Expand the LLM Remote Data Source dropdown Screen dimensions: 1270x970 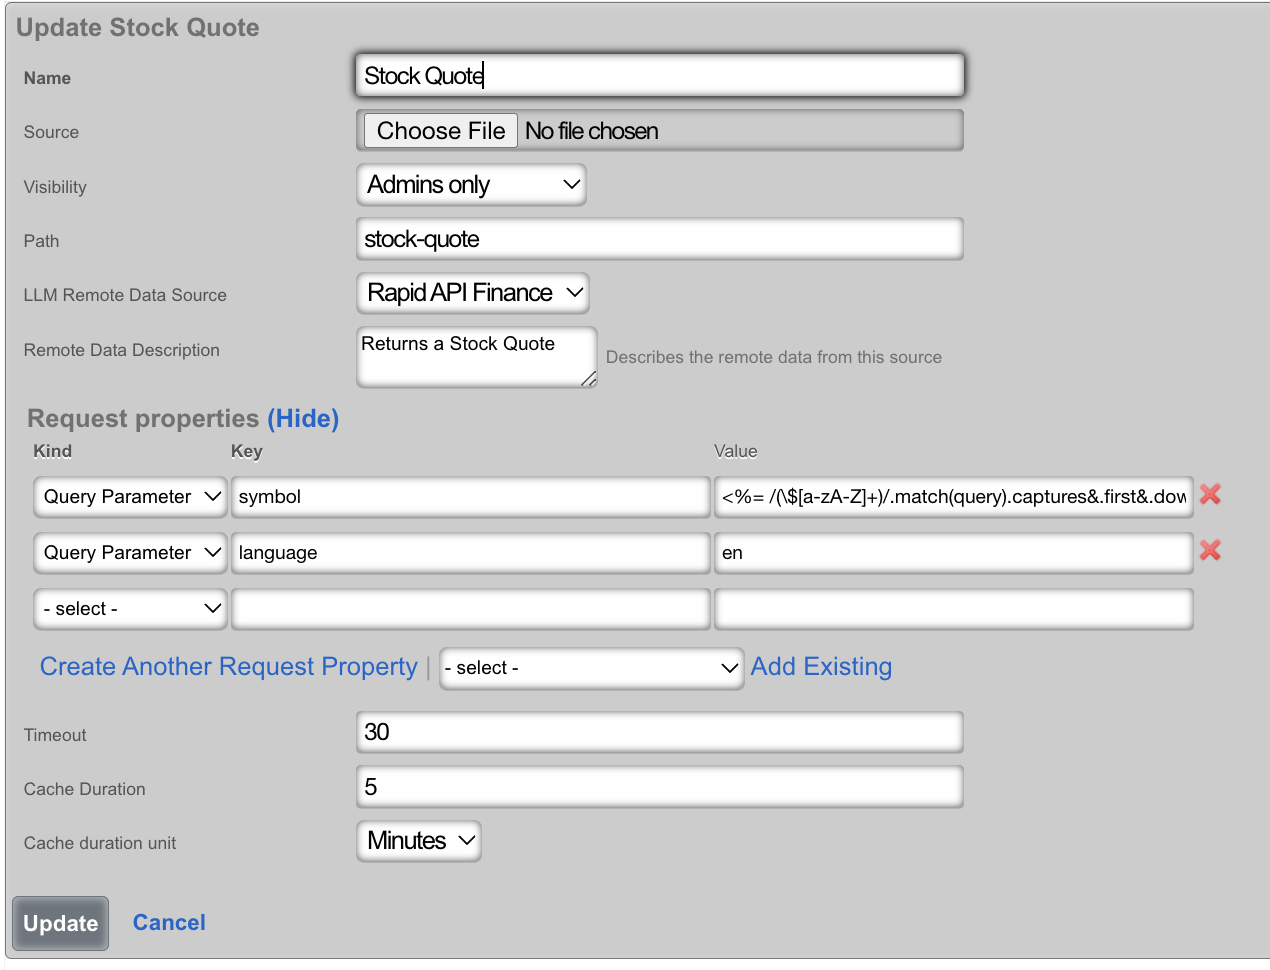(x=472, y=293)
